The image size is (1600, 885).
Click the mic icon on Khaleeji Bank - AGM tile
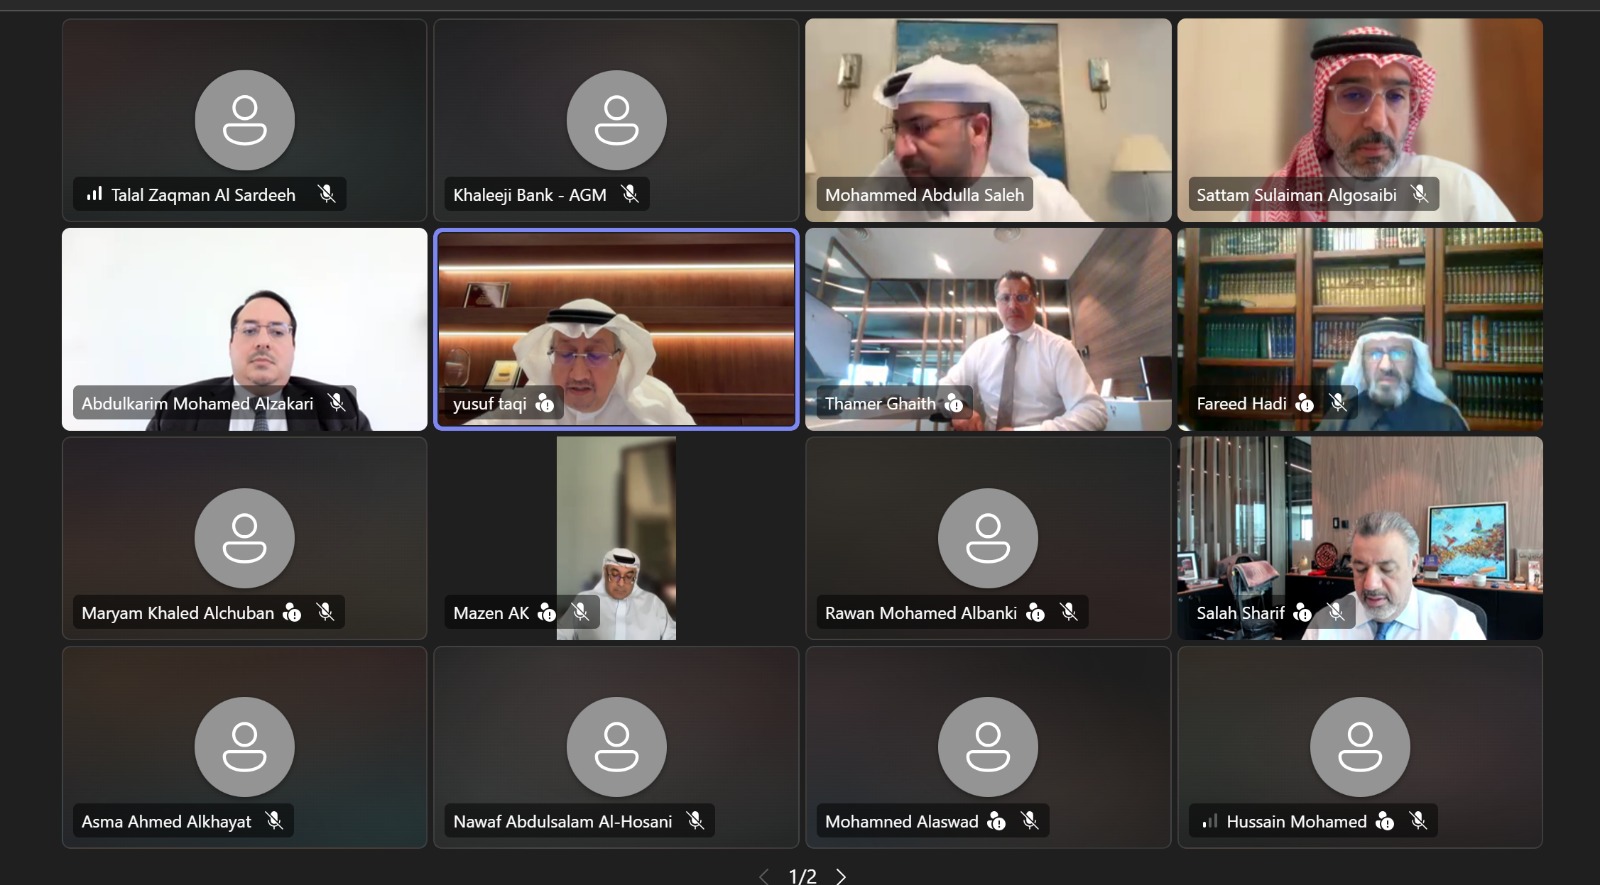coord(629,194)
